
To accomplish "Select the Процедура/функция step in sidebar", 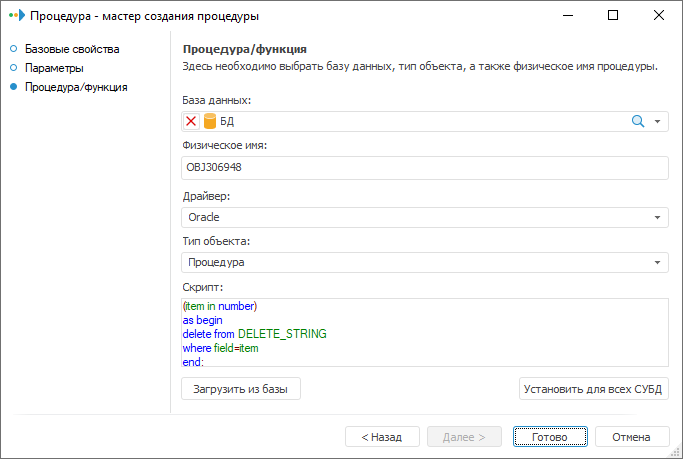I will point(76,87).
